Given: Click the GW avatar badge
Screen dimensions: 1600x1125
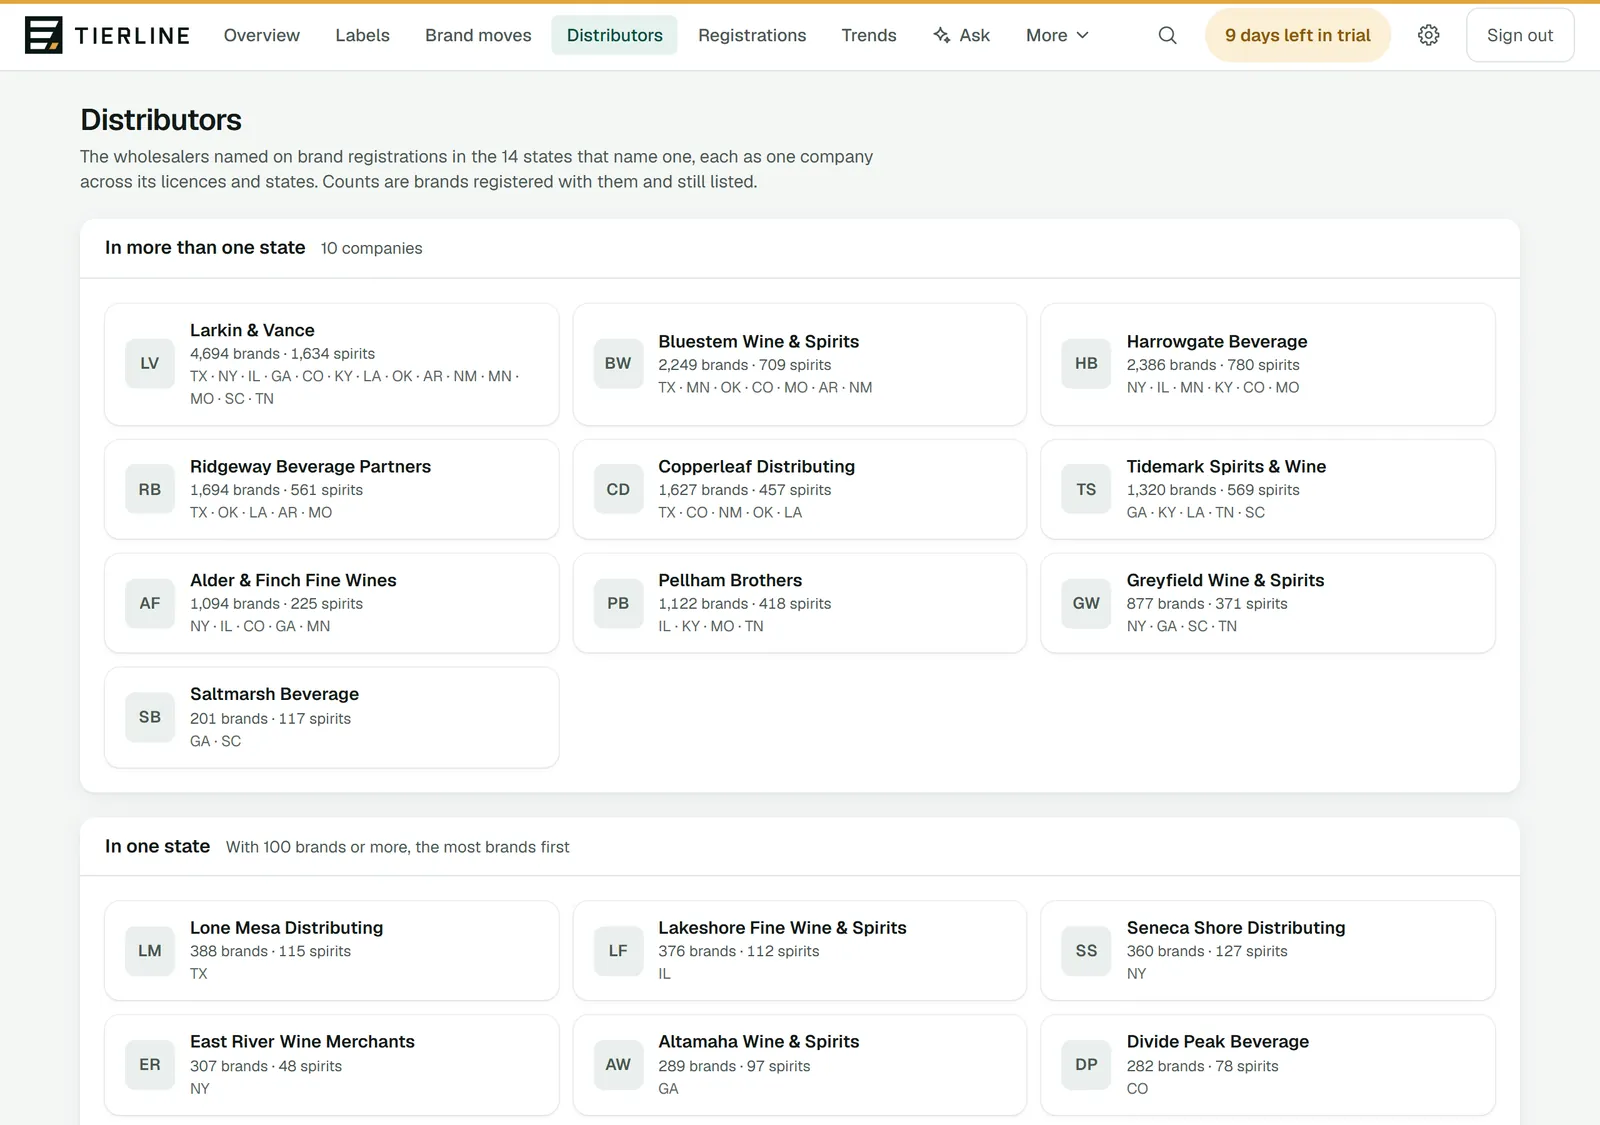Looking at the screenshot, I should point(1086,604).
